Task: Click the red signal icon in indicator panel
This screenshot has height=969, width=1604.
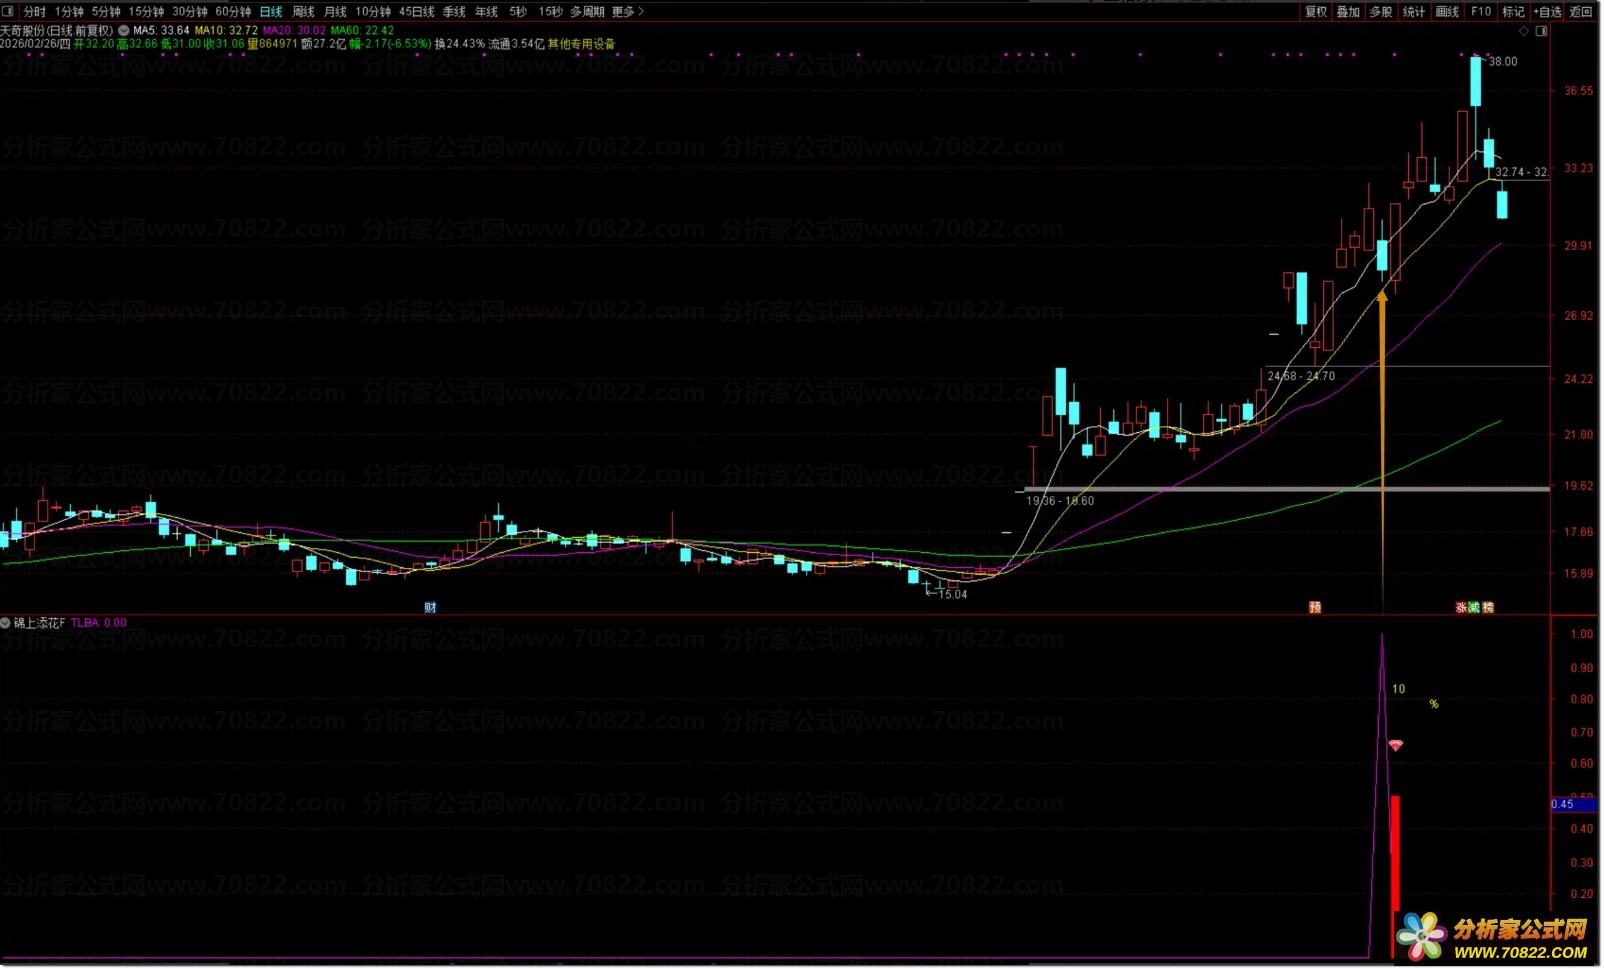Action: tap(1396, 746)
